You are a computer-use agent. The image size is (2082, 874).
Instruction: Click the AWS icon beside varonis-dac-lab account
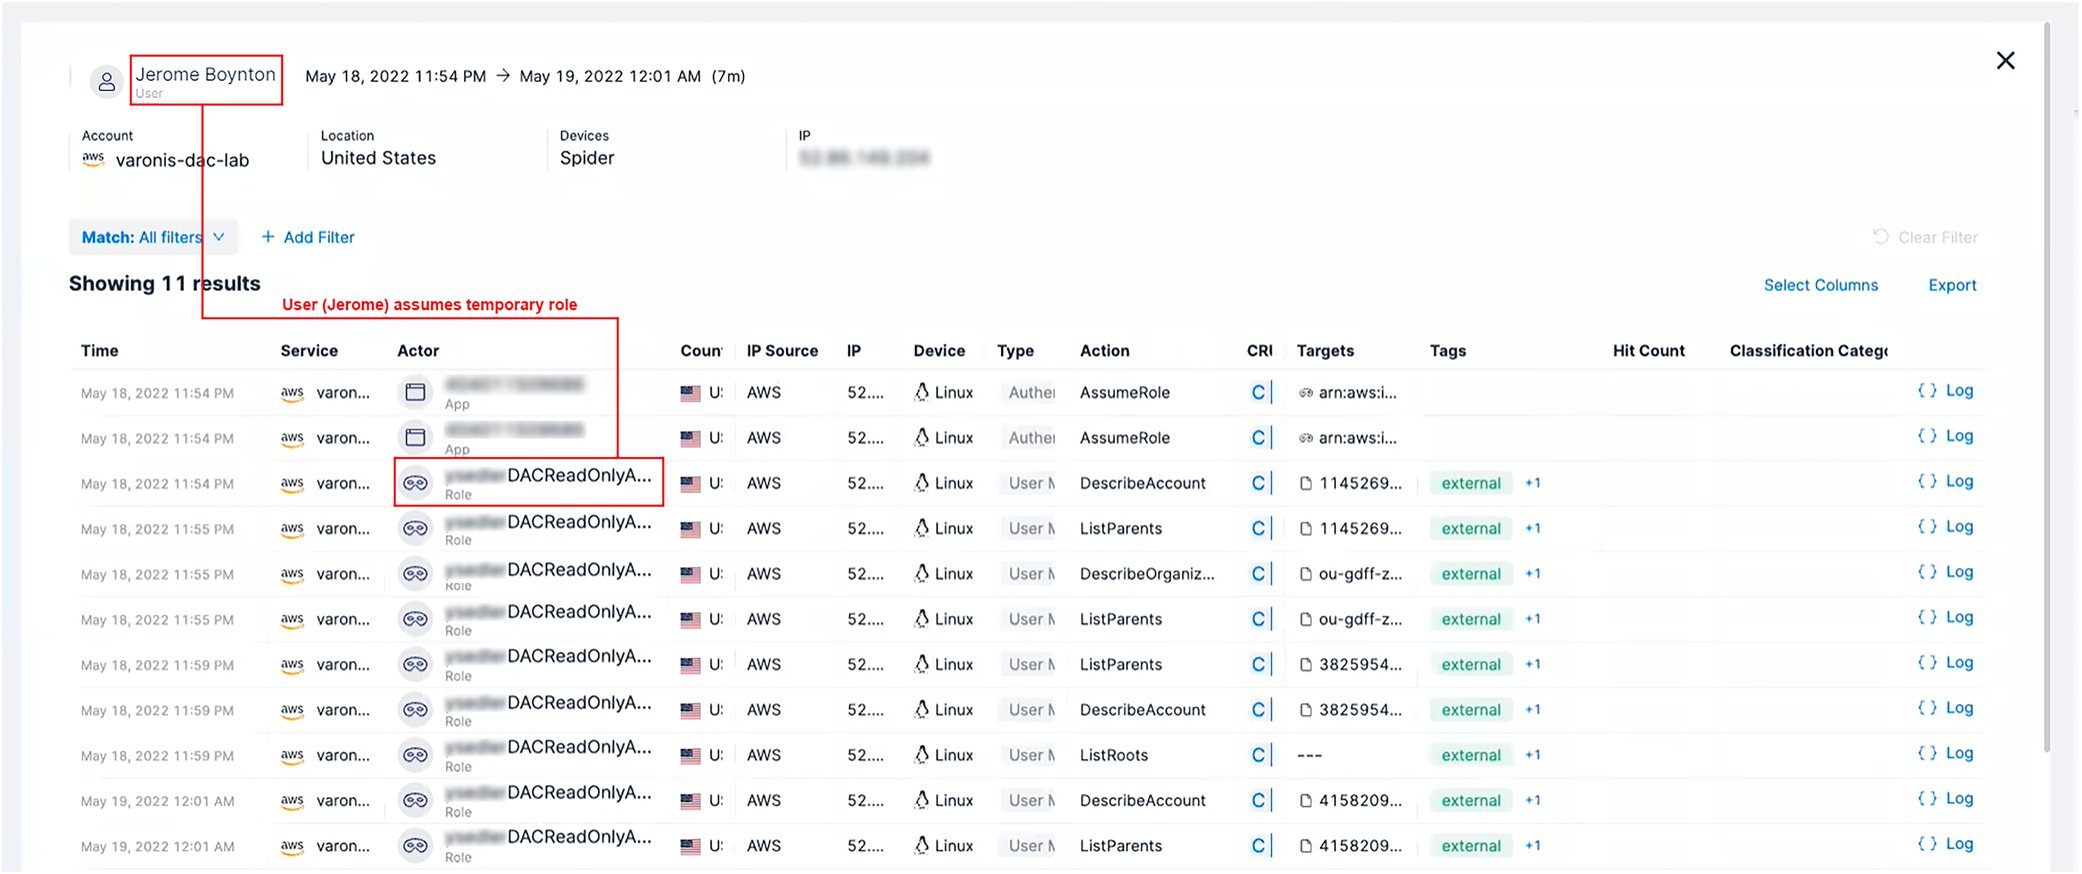click(x=93, y=159)
